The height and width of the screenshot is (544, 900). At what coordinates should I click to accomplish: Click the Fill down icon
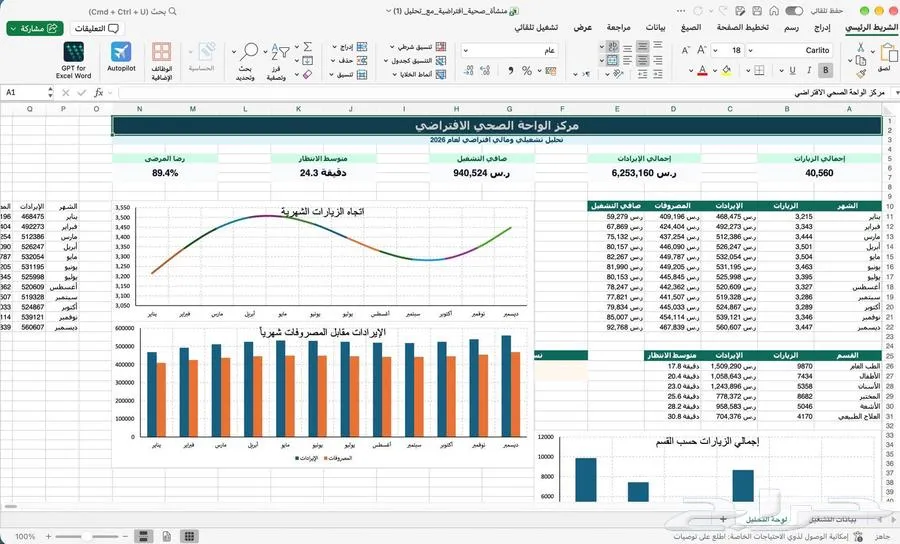(308, 60)
